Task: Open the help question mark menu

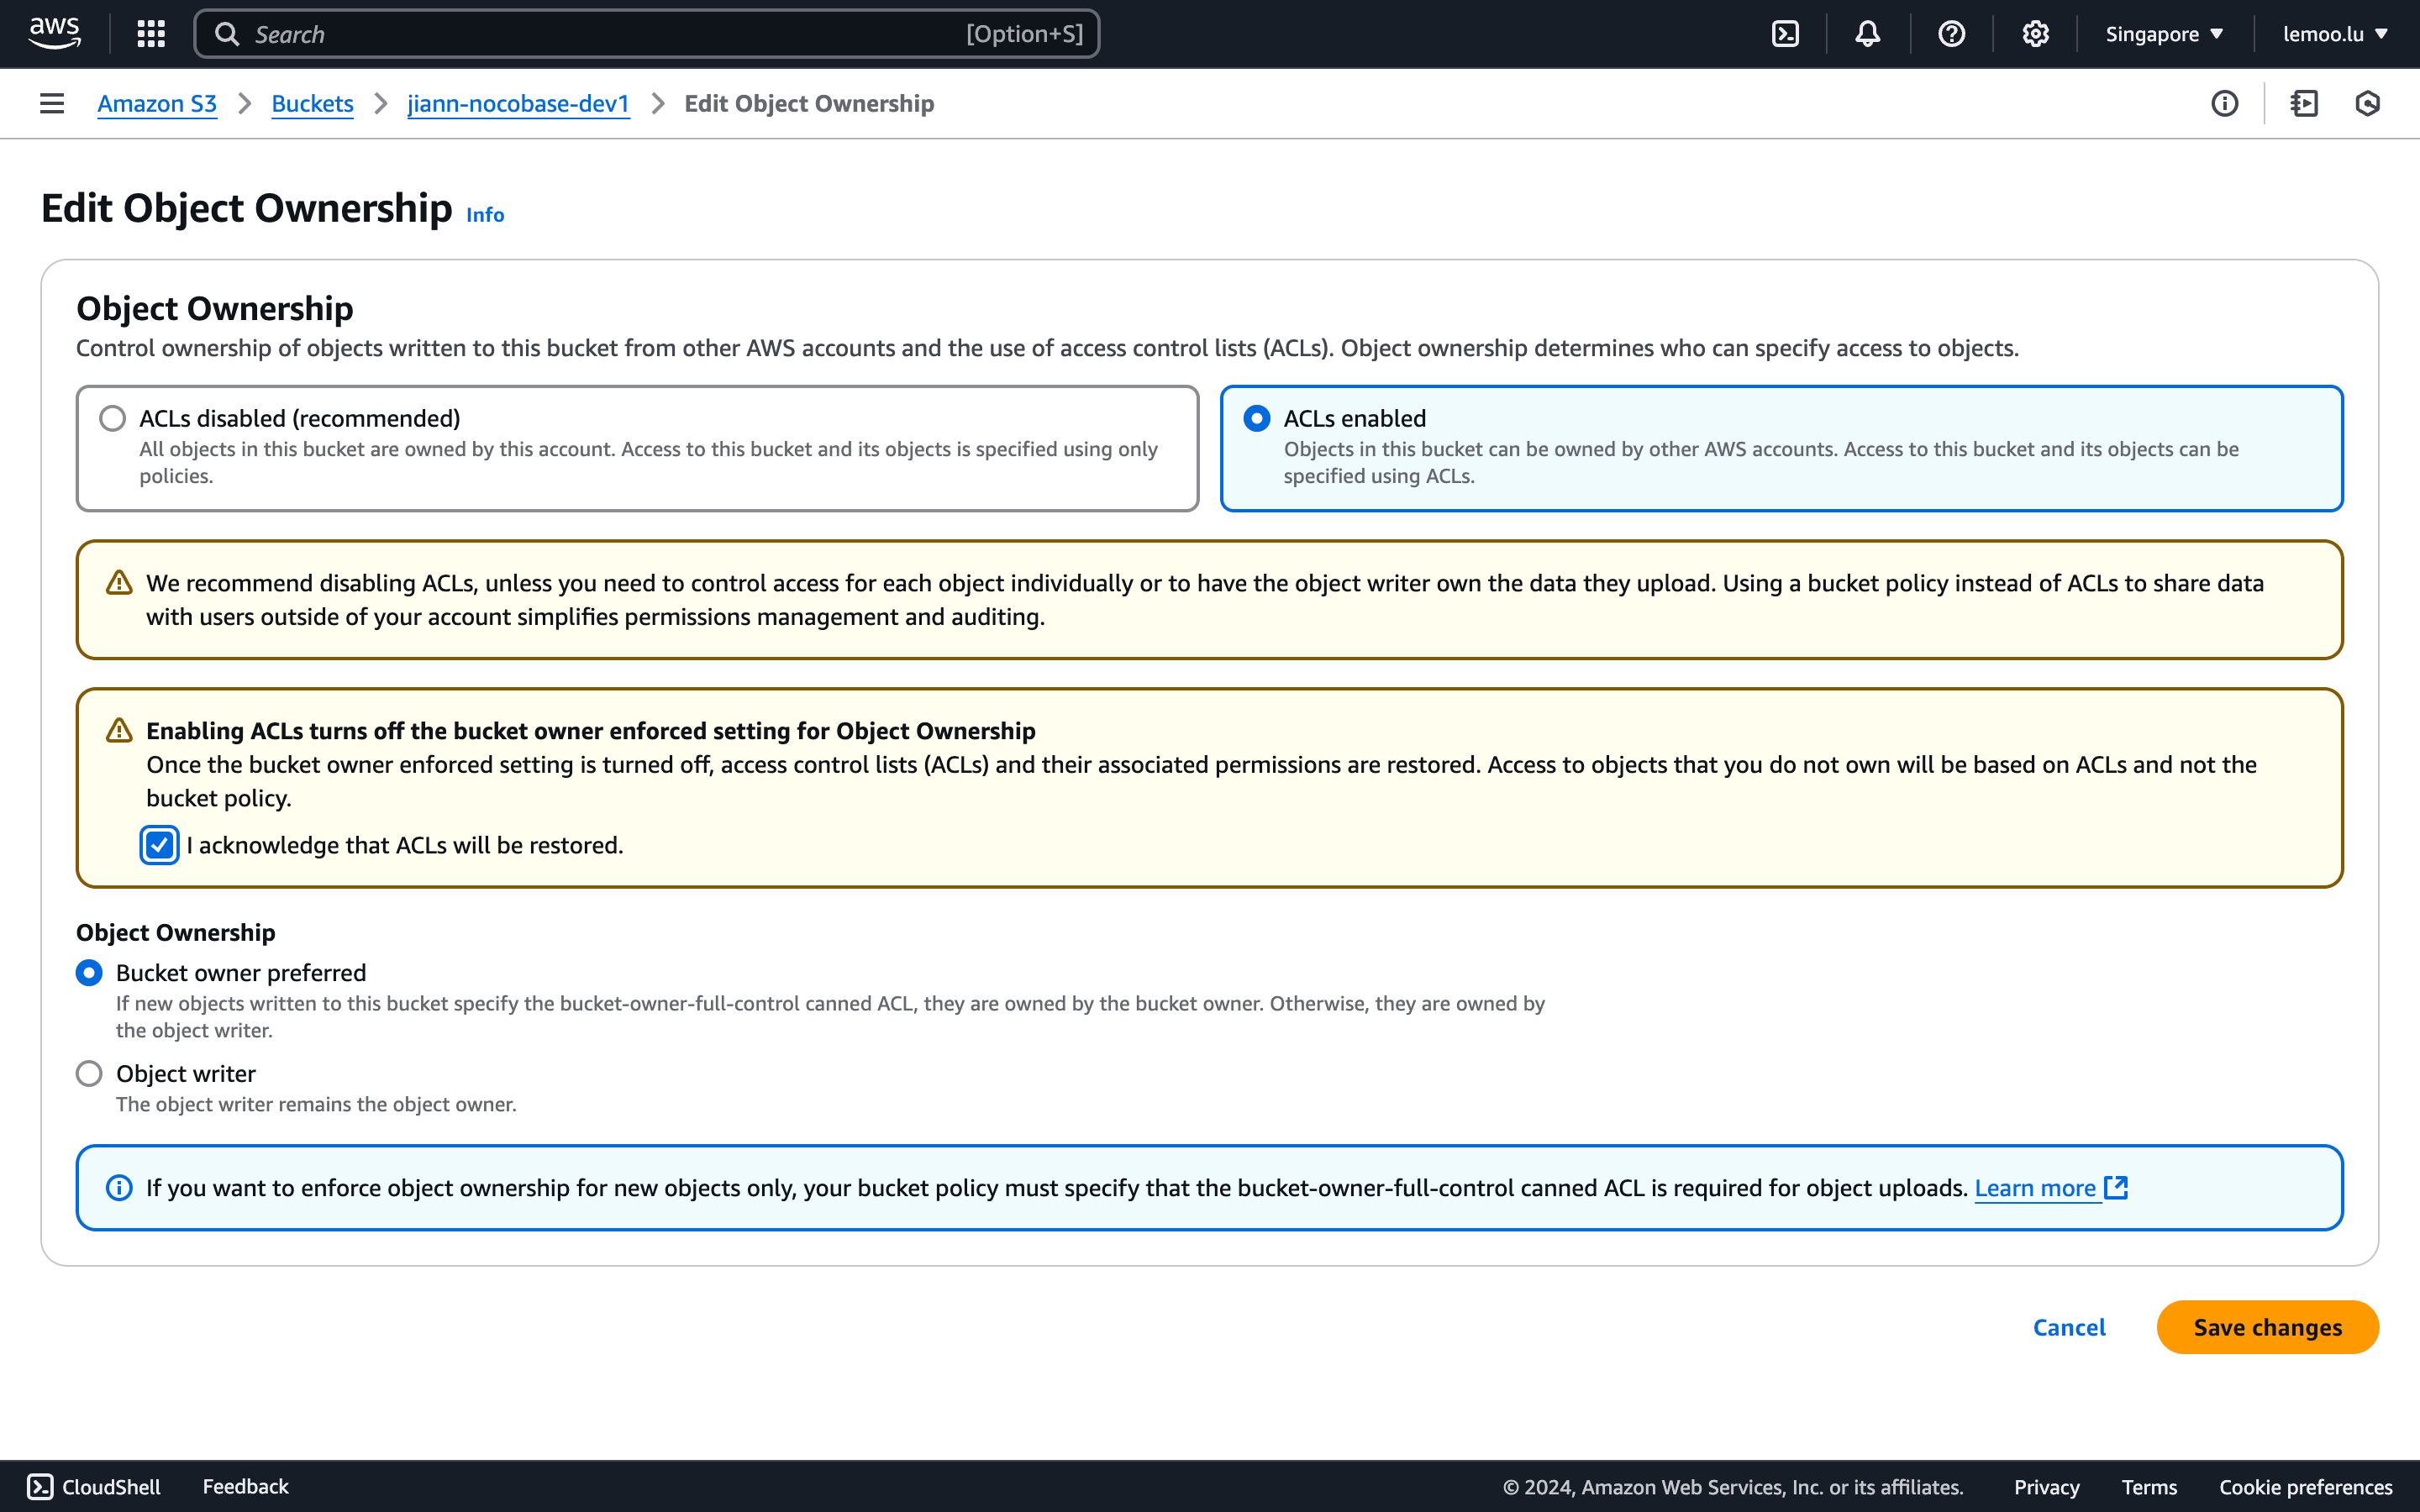Action: tap(1951, 34)
